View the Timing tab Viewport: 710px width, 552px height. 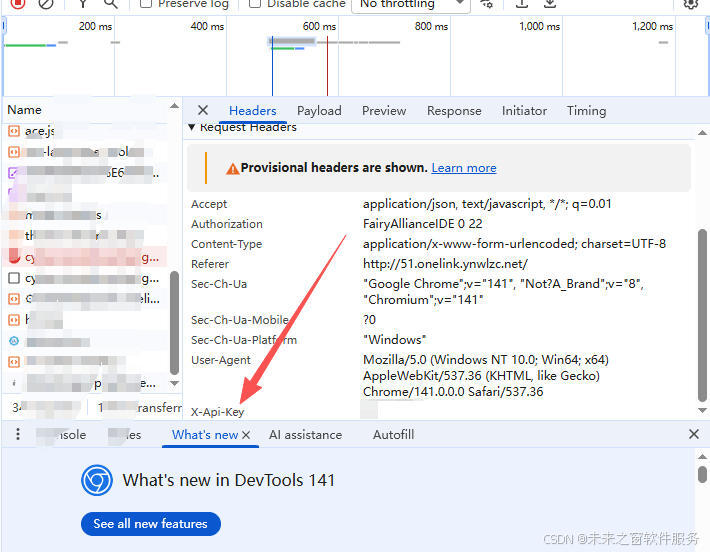coord(586,110)
